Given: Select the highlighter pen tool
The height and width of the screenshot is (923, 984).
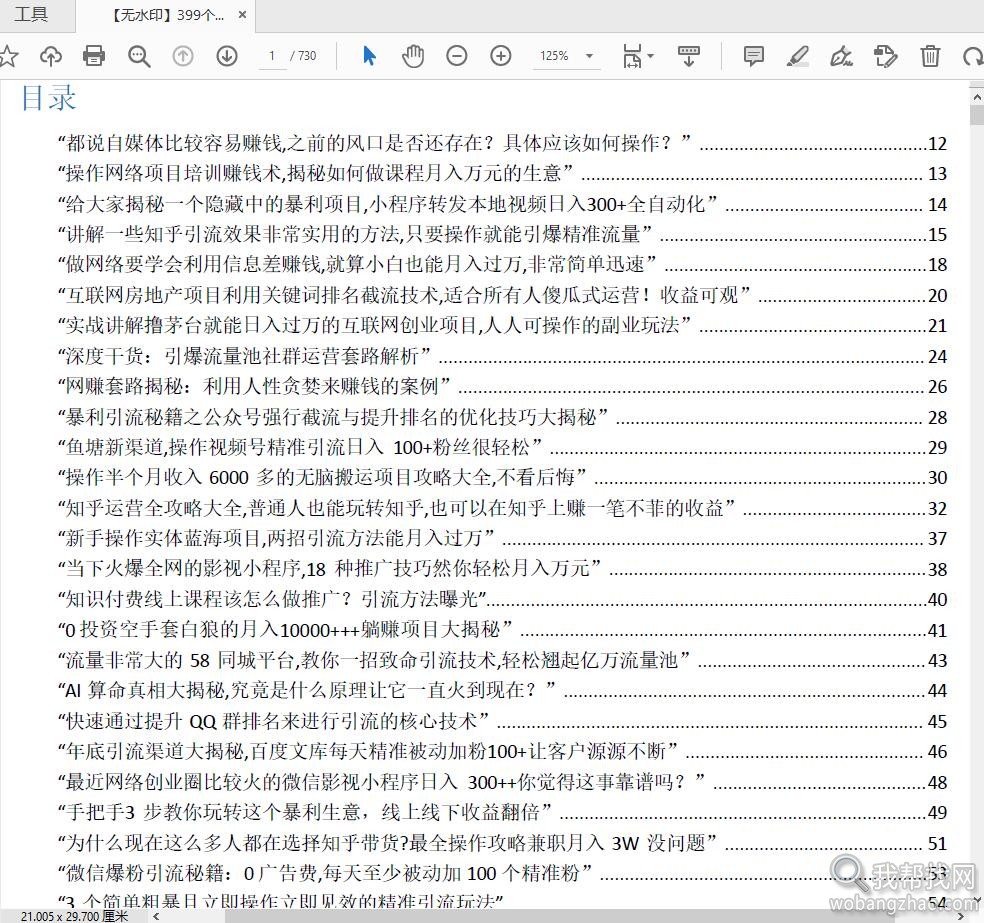Looking at the screenshot, I should pyautogui.click(x=798, y=56).
